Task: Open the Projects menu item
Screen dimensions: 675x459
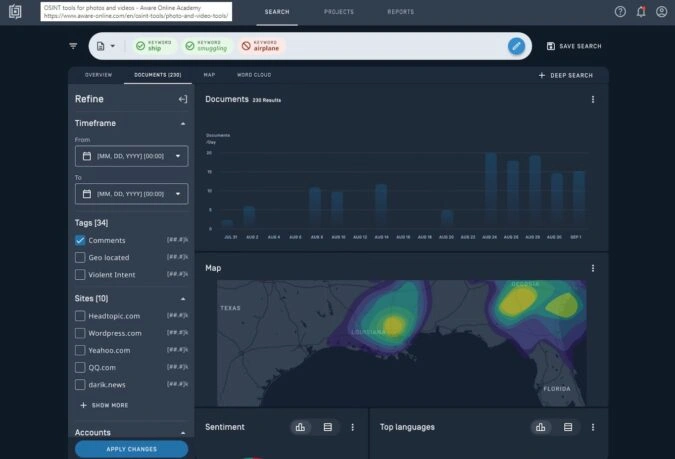Action: 338,12
